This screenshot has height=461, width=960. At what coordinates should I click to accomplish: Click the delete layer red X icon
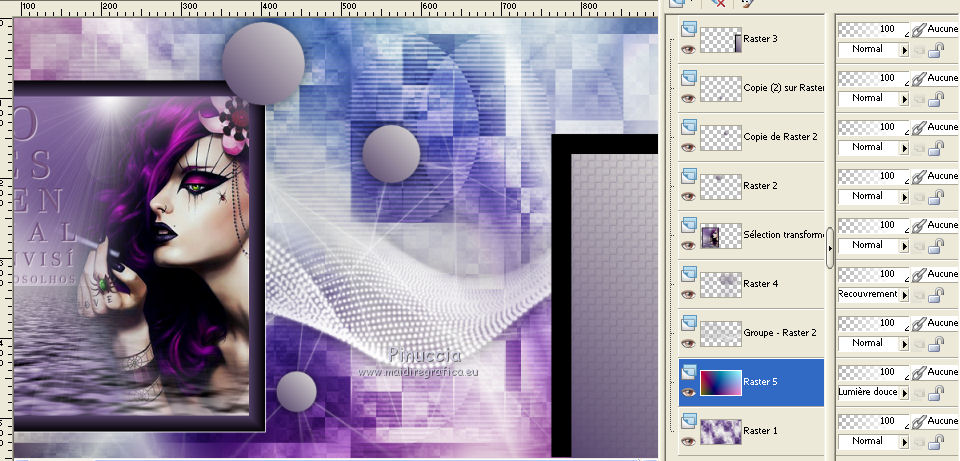(719, 2)
